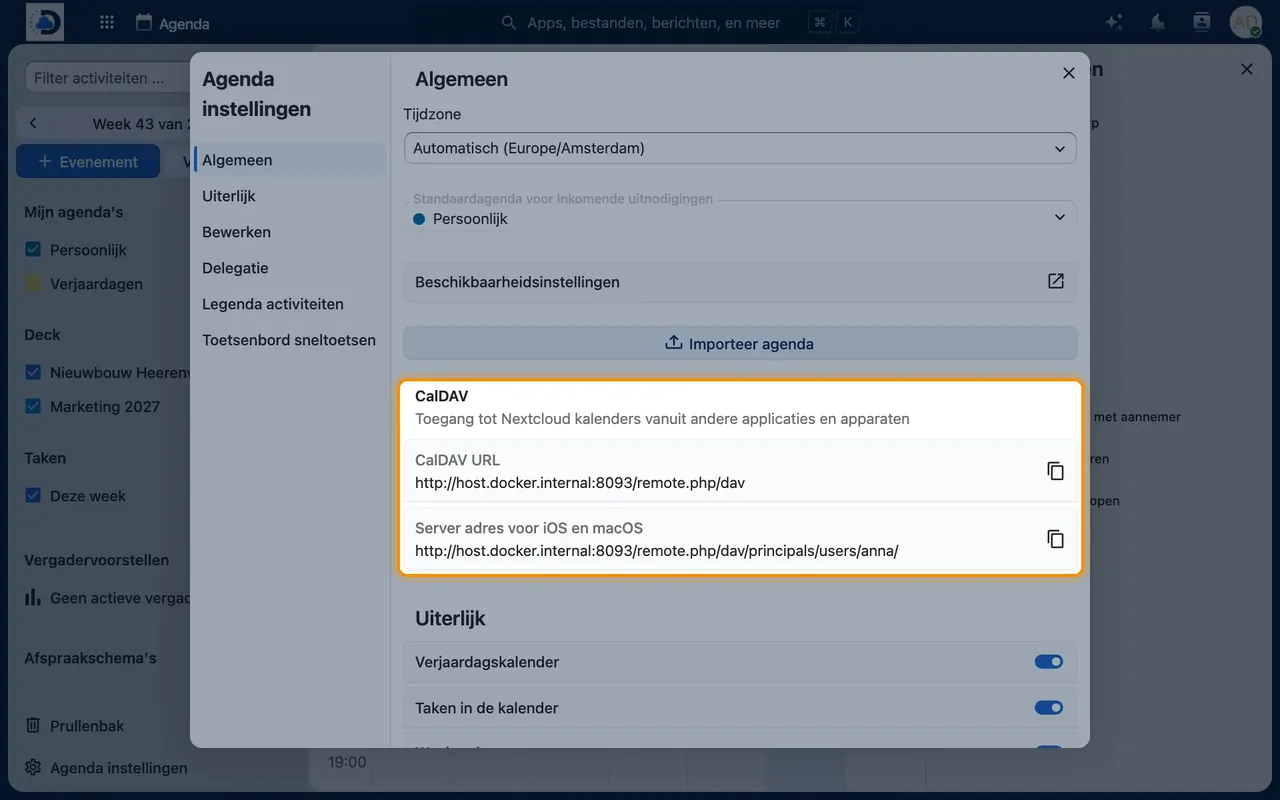The image size is (1280, 800).
Task: Open the apps grid menu
Action: tap(107, 22)
